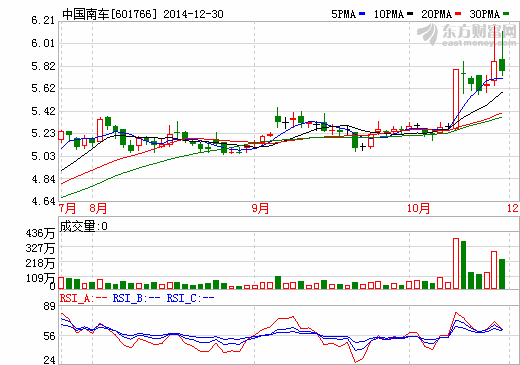Image resolution: width=520 pixels, height=365 pixels.
Task: Click the 5.82 price axis label
Action: coord(43,66)
